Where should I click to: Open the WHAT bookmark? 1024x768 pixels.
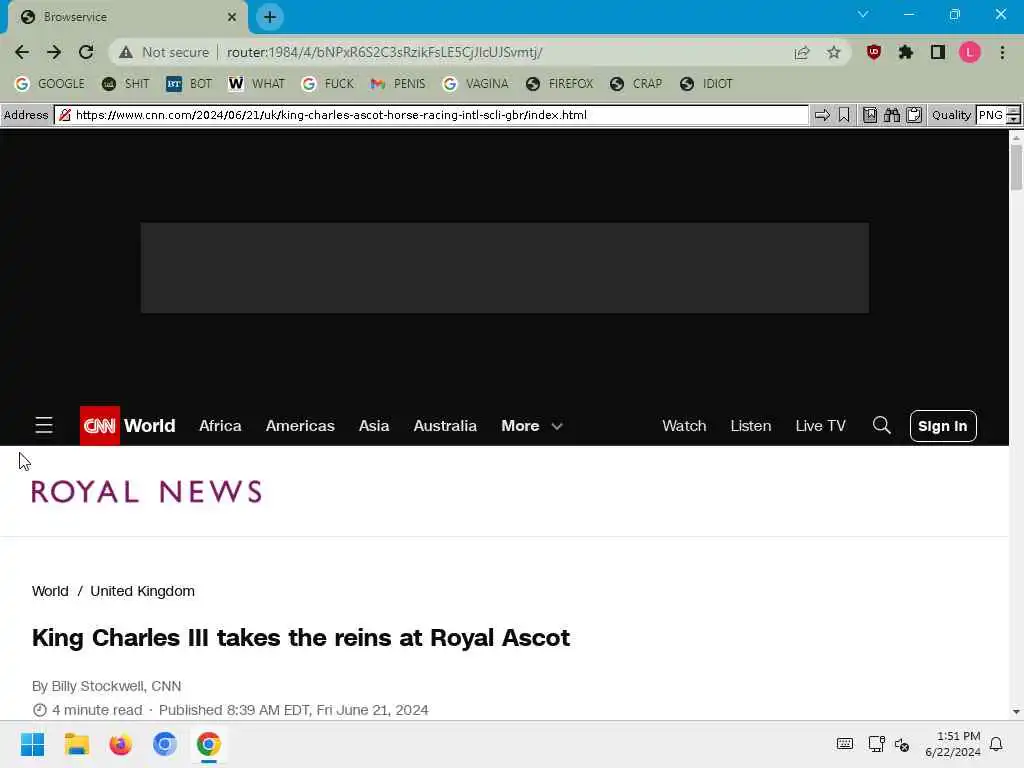coord(256,84)
